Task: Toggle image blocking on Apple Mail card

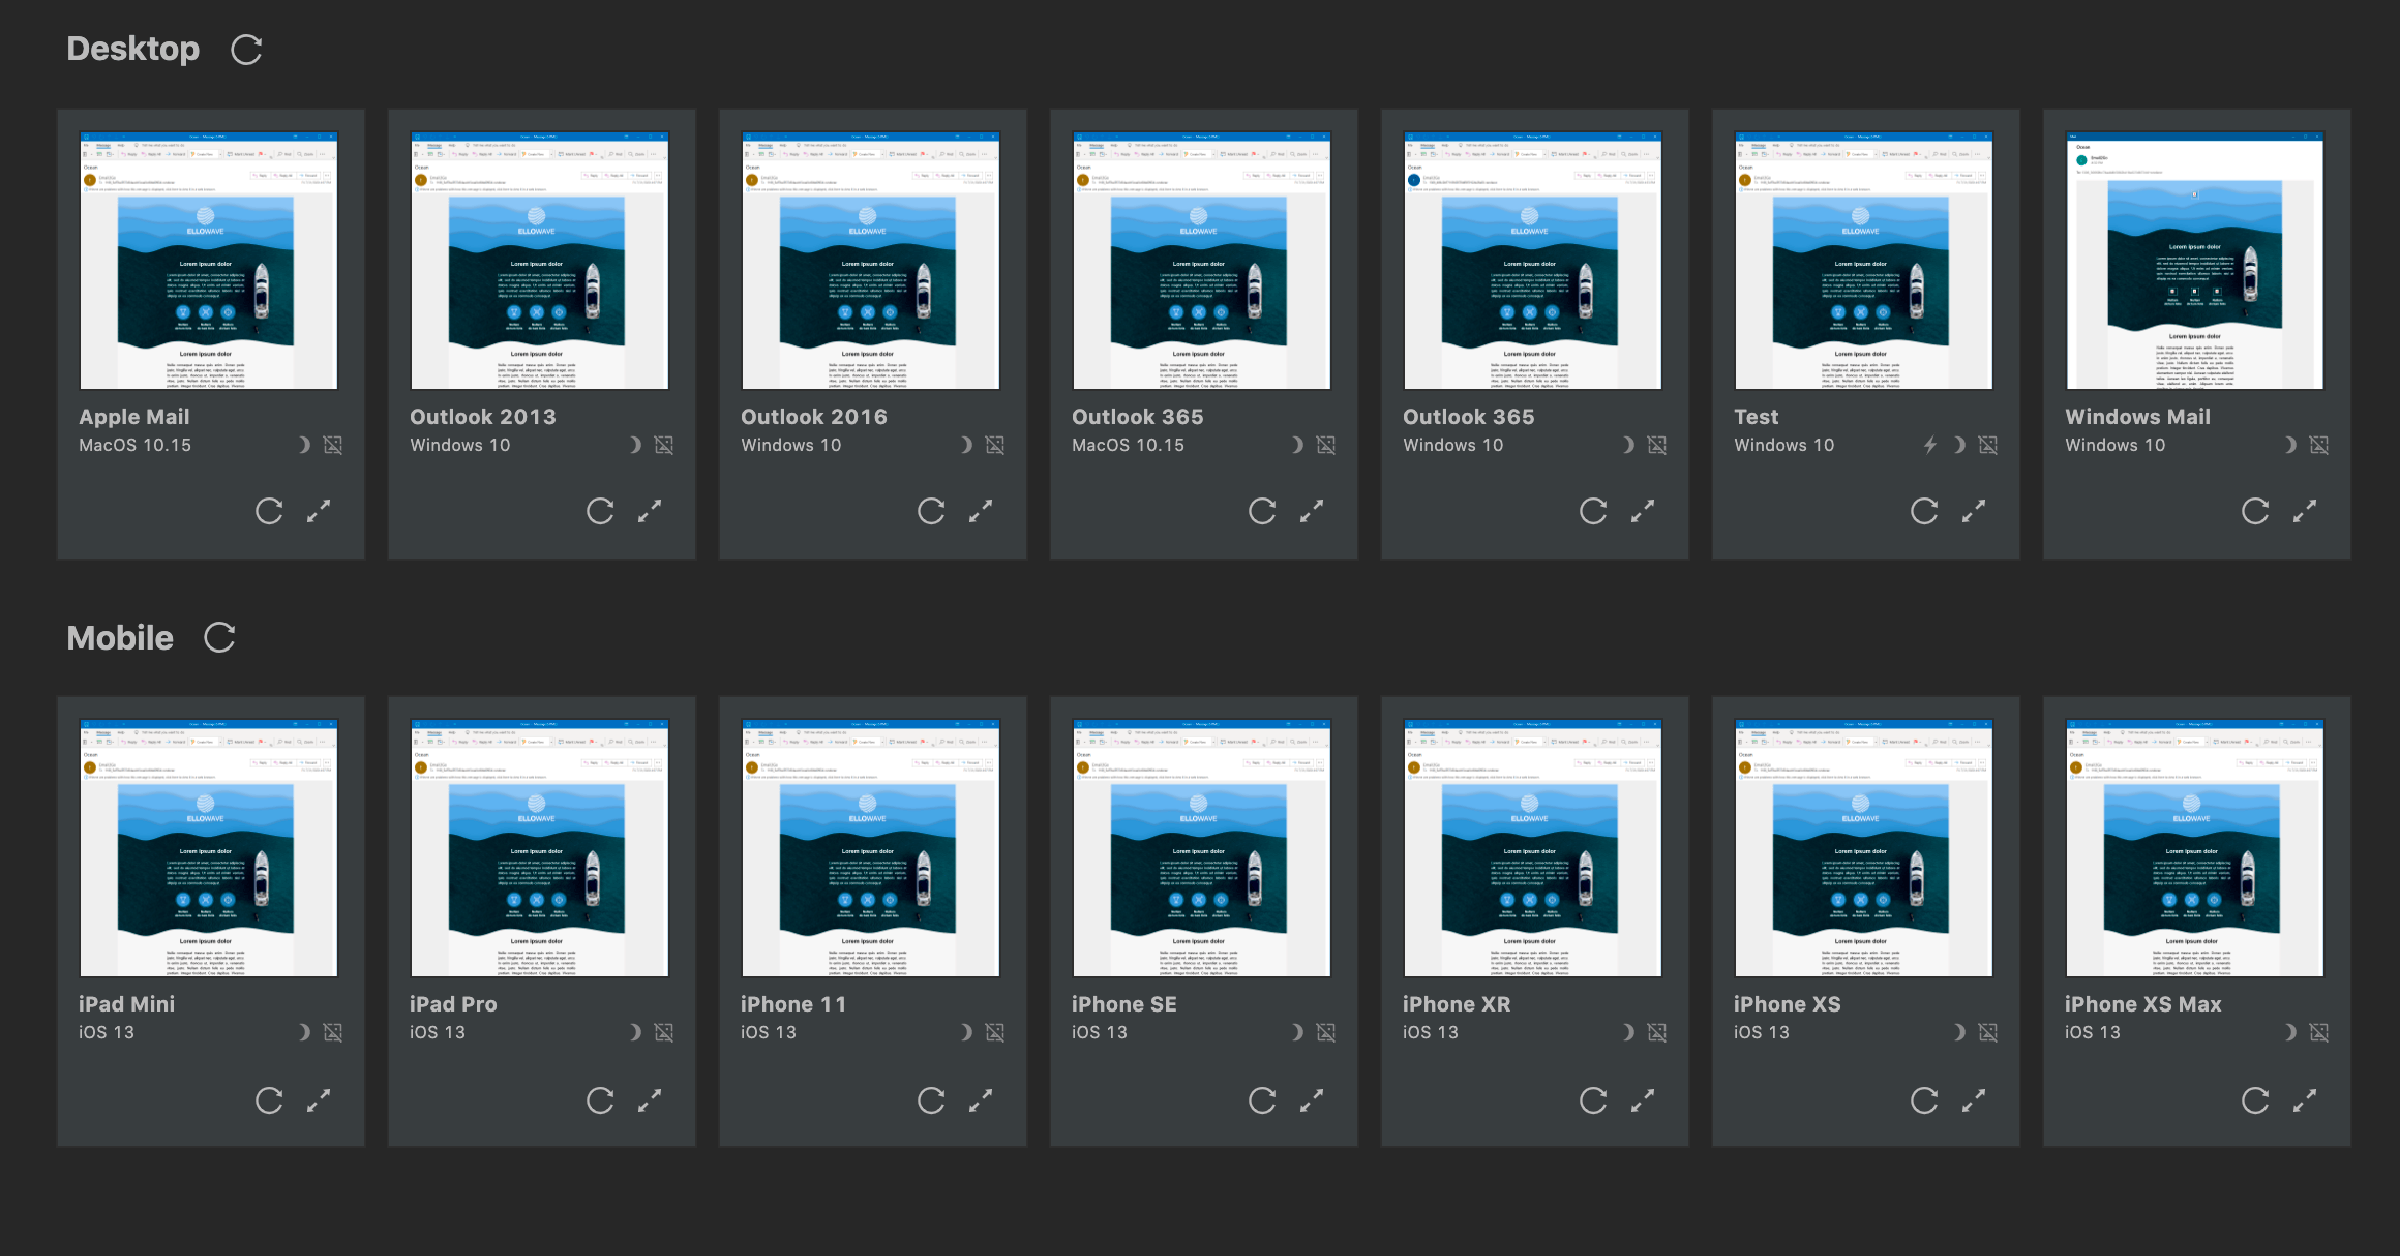Action: (x=333, y=444)
